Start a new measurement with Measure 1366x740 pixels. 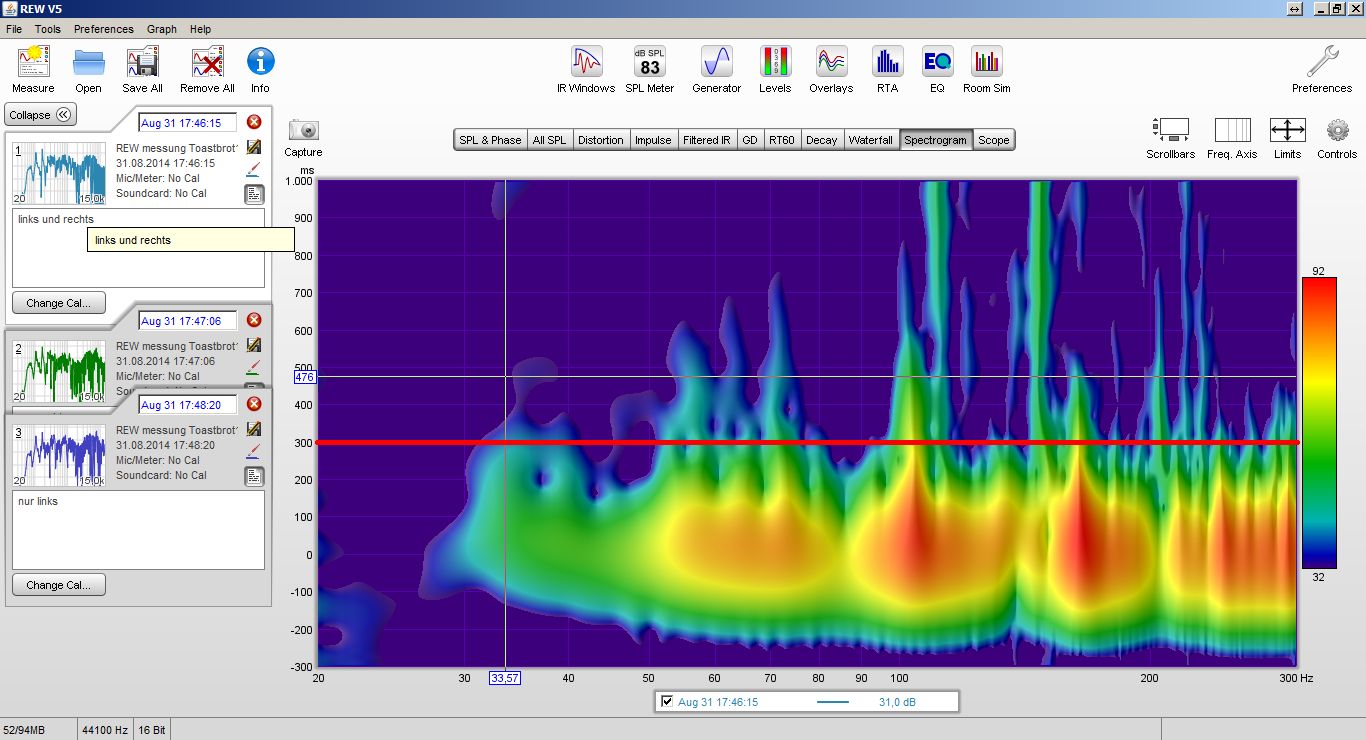(33, 69)
